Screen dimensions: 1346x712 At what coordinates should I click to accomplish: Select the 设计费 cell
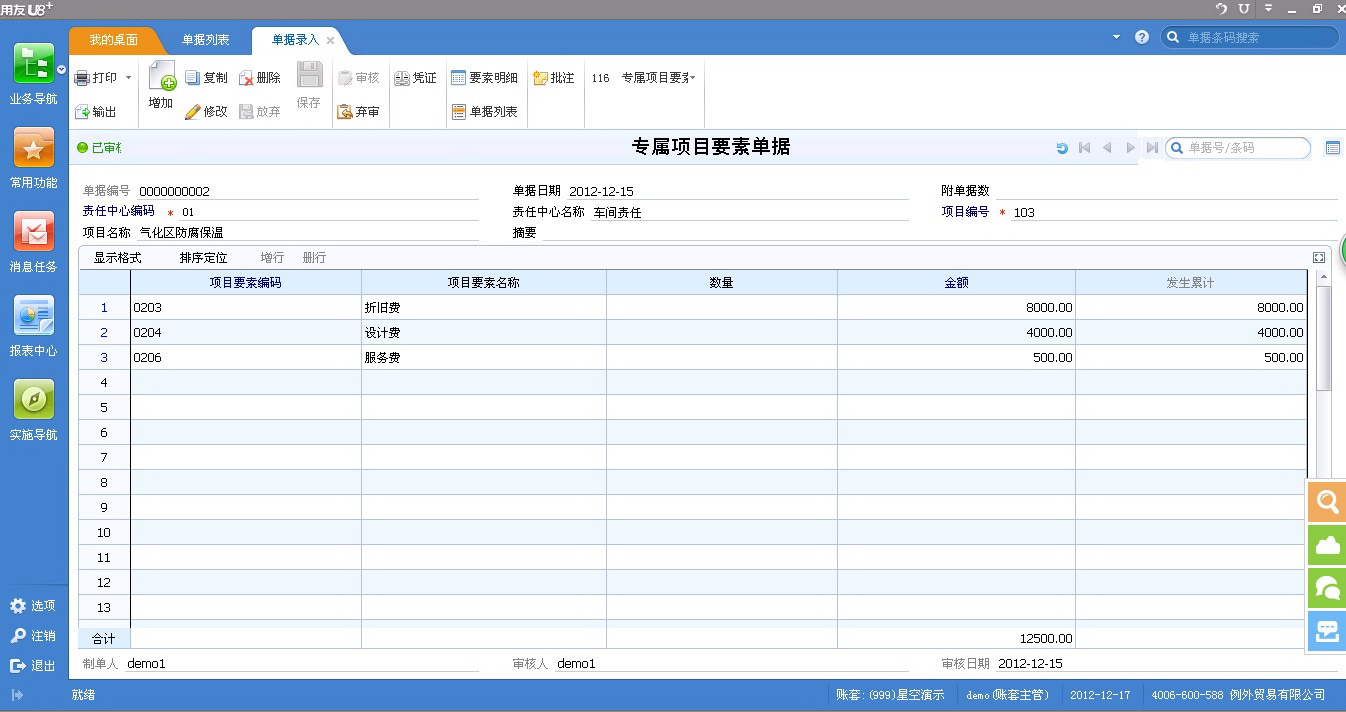484,333
